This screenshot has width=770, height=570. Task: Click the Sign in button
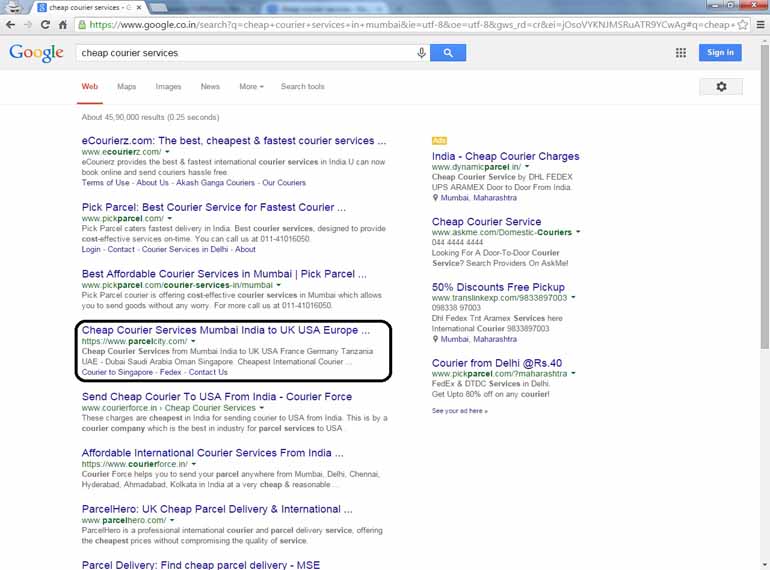pyautogui.click(x=720, y=53)
